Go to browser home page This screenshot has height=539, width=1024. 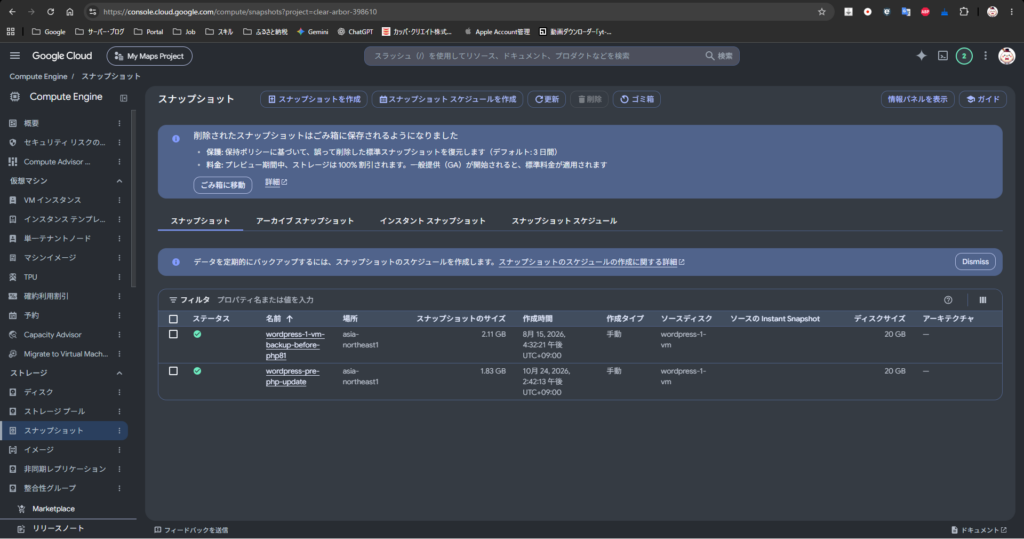pyautogui.click(x=70, y=12)
